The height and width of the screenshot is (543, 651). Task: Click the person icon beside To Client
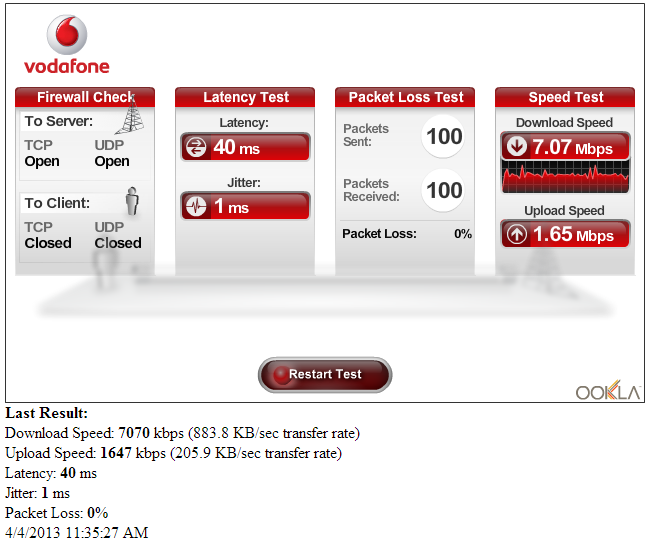coord(131,201)
